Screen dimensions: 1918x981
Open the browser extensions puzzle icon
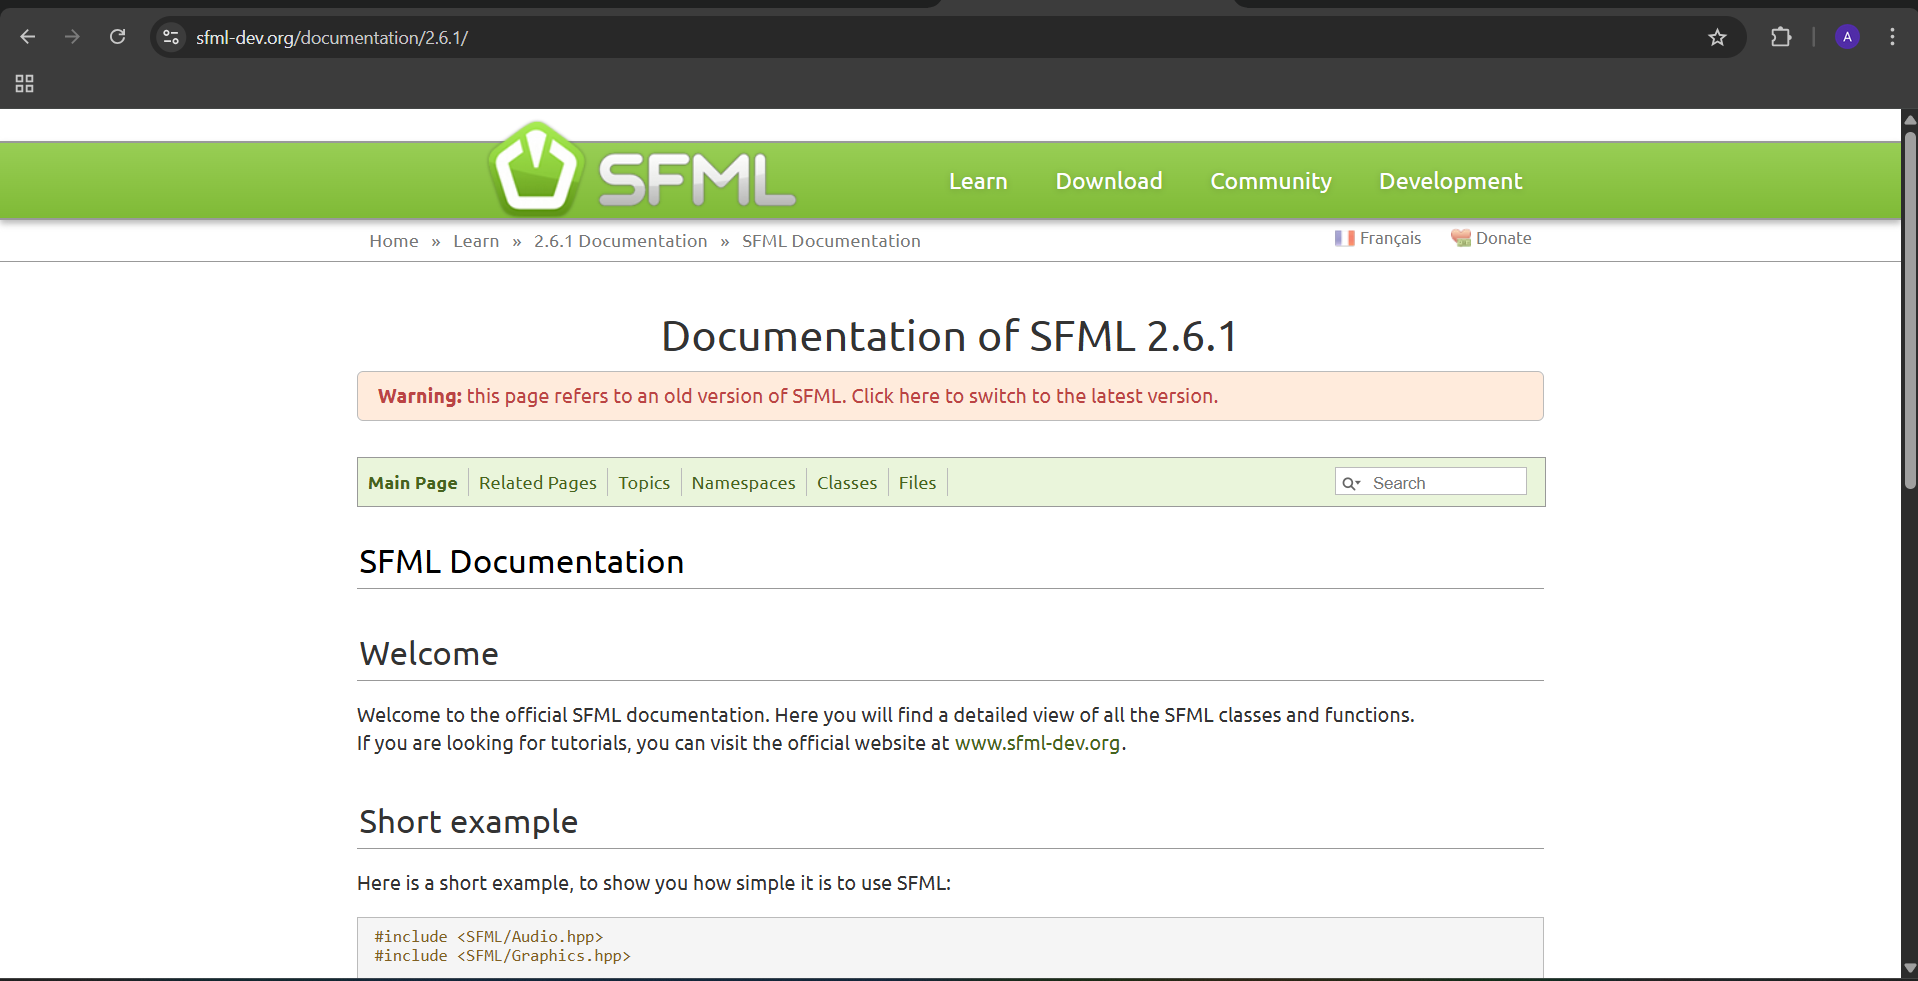pyautogui.click(x=1781, y=37)
